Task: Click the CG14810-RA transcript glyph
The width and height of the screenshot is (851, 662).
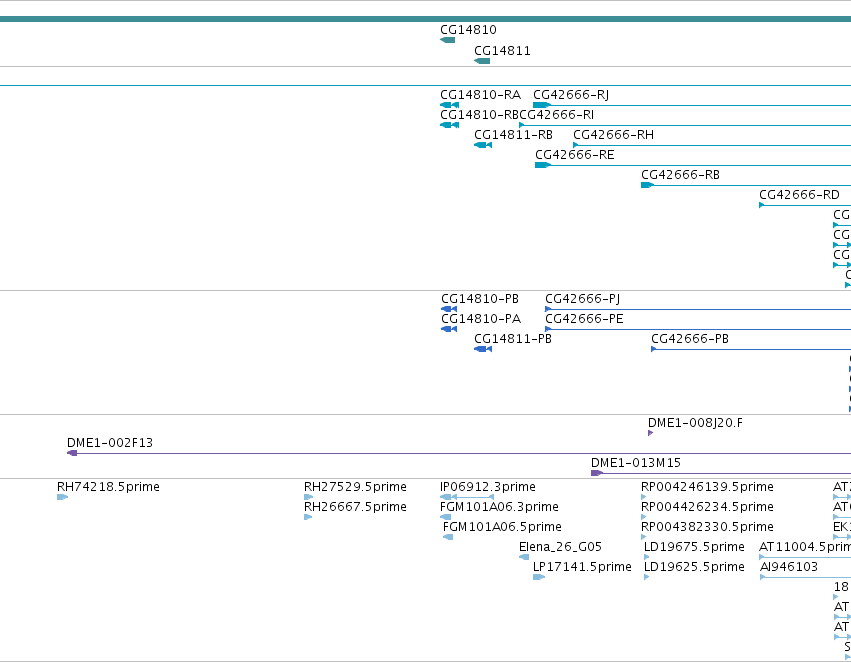Action: [449, 105]
